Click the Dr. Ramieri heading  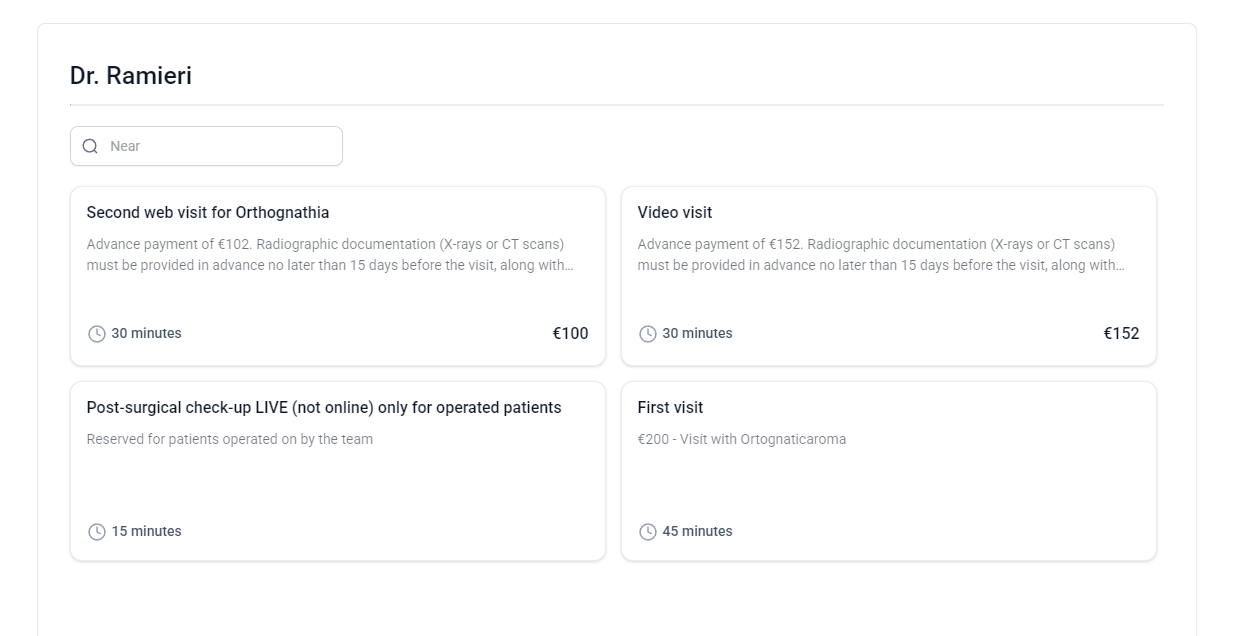(131, 76)
